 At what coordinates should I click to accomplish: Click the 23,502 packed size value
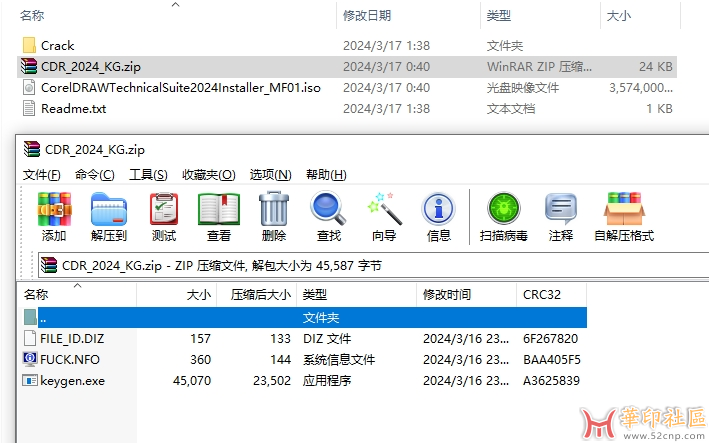coord(272,381)
